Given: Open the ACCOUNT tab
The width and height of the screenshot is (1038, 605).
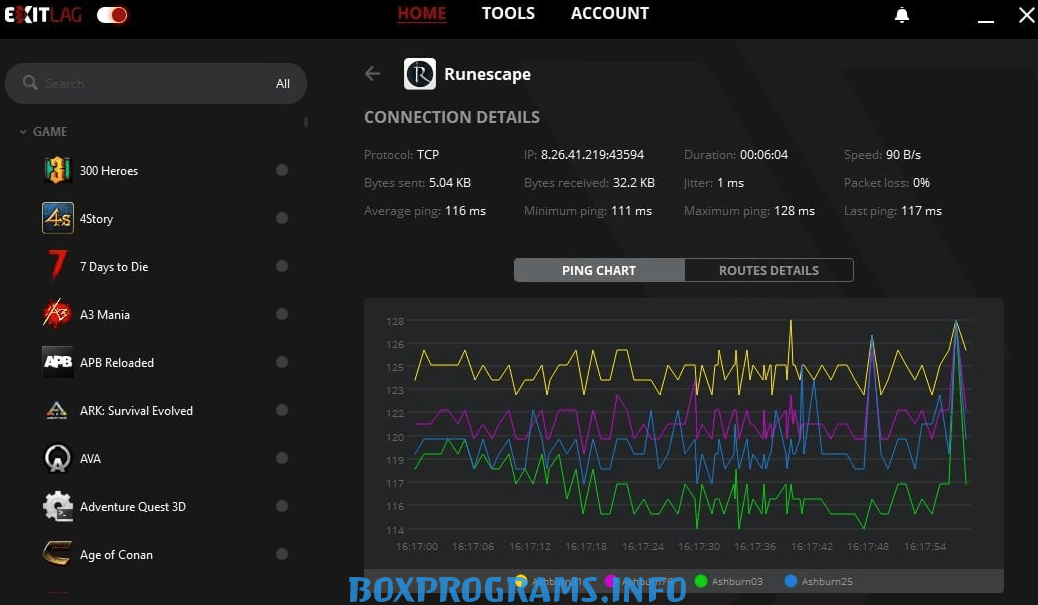Looking at the screenshot, I should (610, 13).
